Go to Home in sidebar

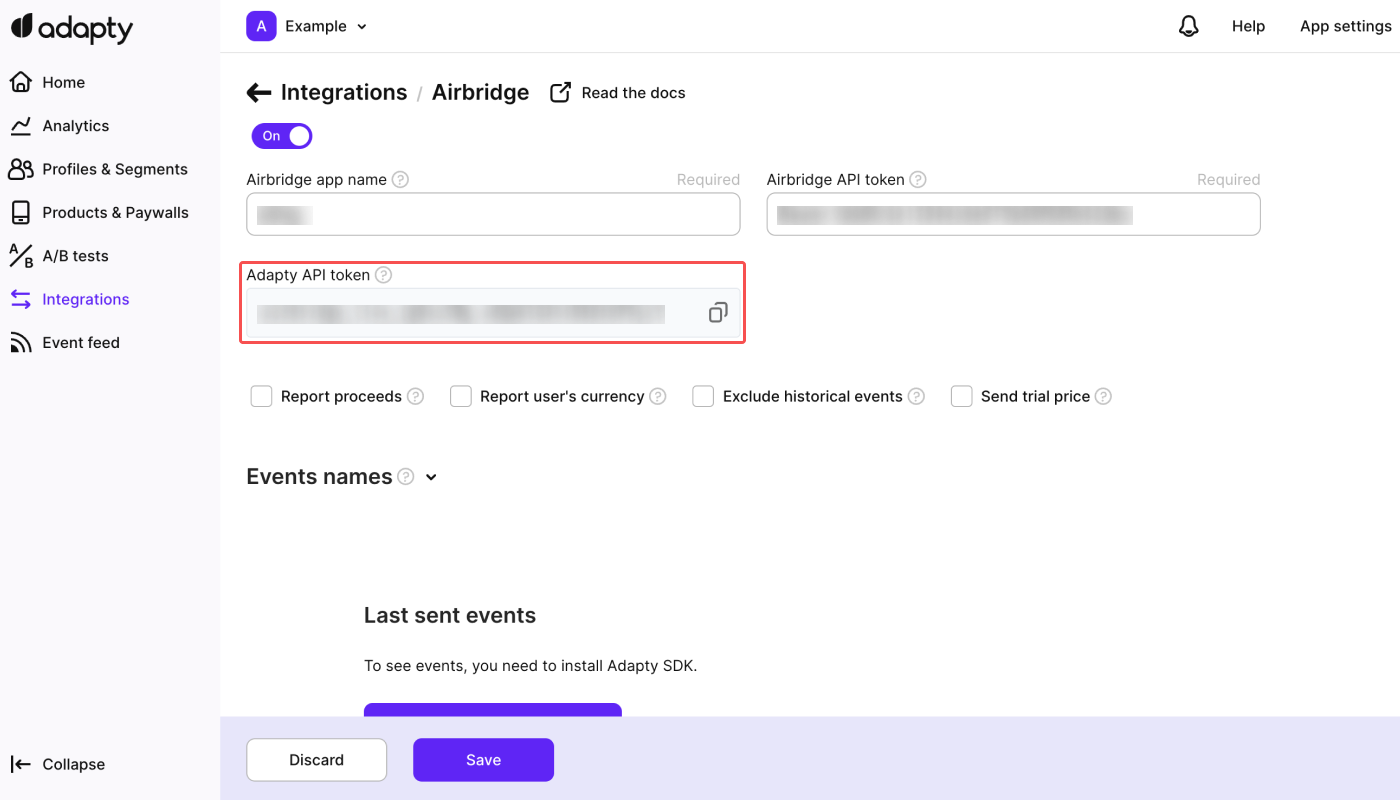[64, 82]
